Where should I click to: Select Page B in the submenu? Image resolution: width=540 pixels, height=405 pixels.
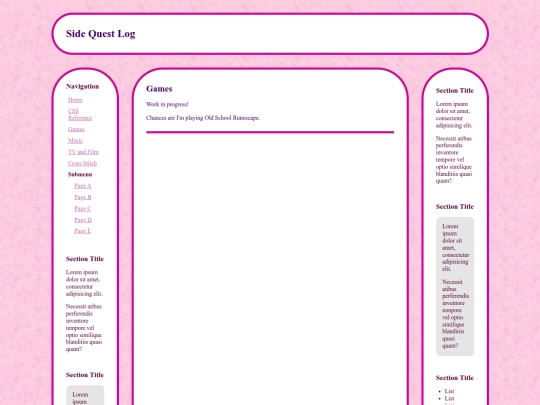click(83, 197)
